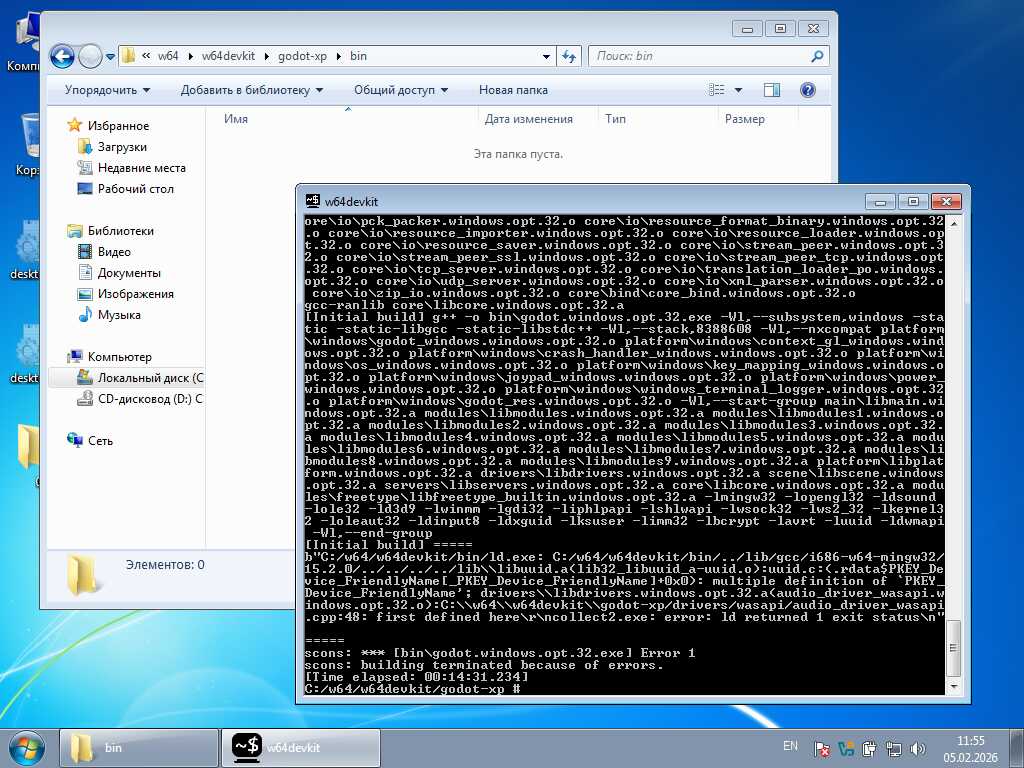Open Рабочий стол in the sidebar

pos(135,189)
